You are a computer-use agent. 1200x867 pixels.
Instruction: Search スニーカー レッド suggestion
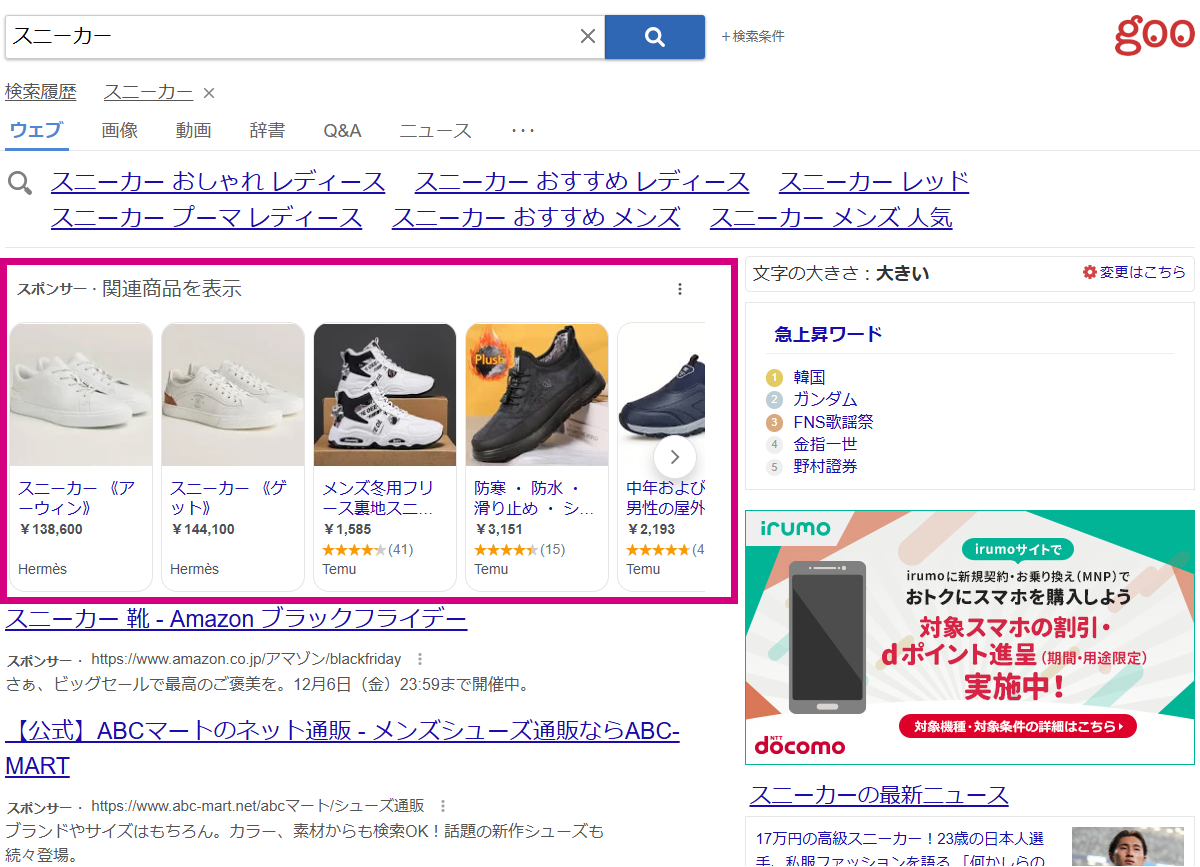click(x=874, y=182)
